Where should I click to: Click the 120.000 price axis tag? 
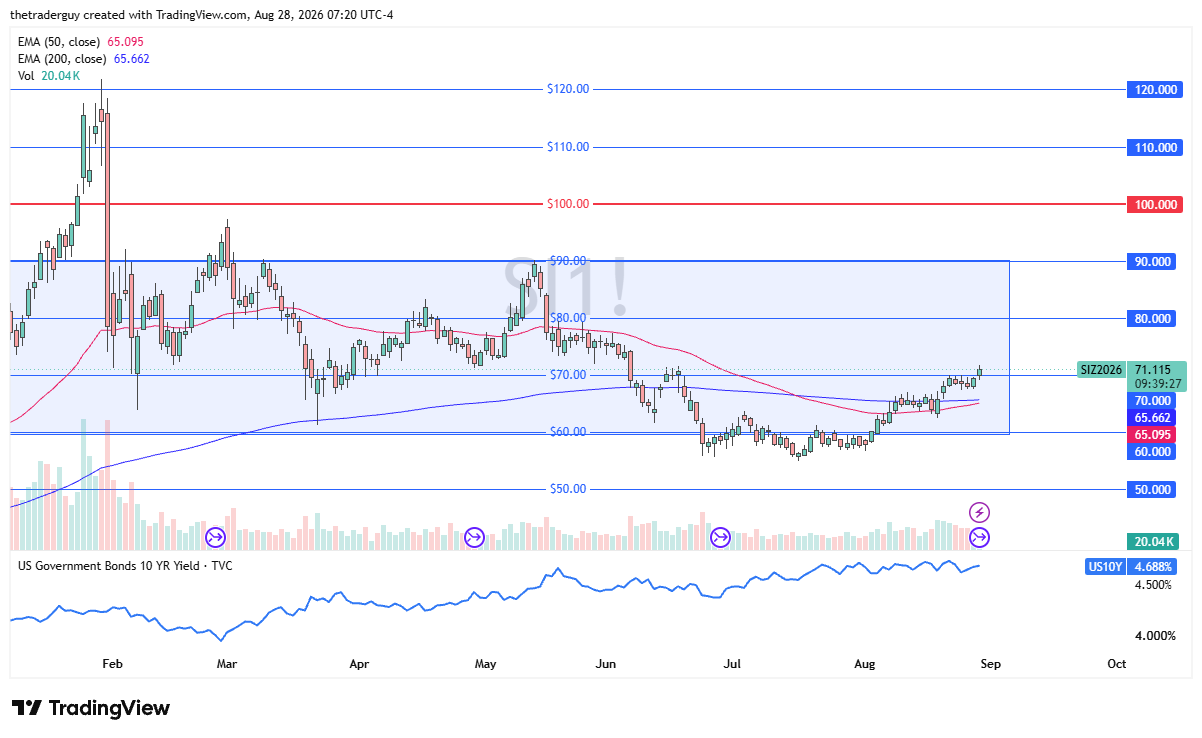pos(1154,90)
